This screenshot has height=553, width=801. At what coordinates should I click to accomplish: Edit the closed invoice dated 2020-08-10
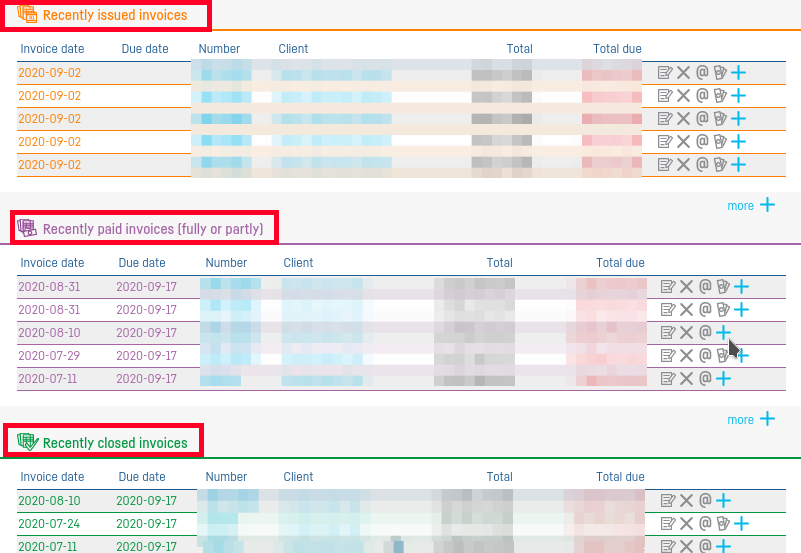click(668, 501)
